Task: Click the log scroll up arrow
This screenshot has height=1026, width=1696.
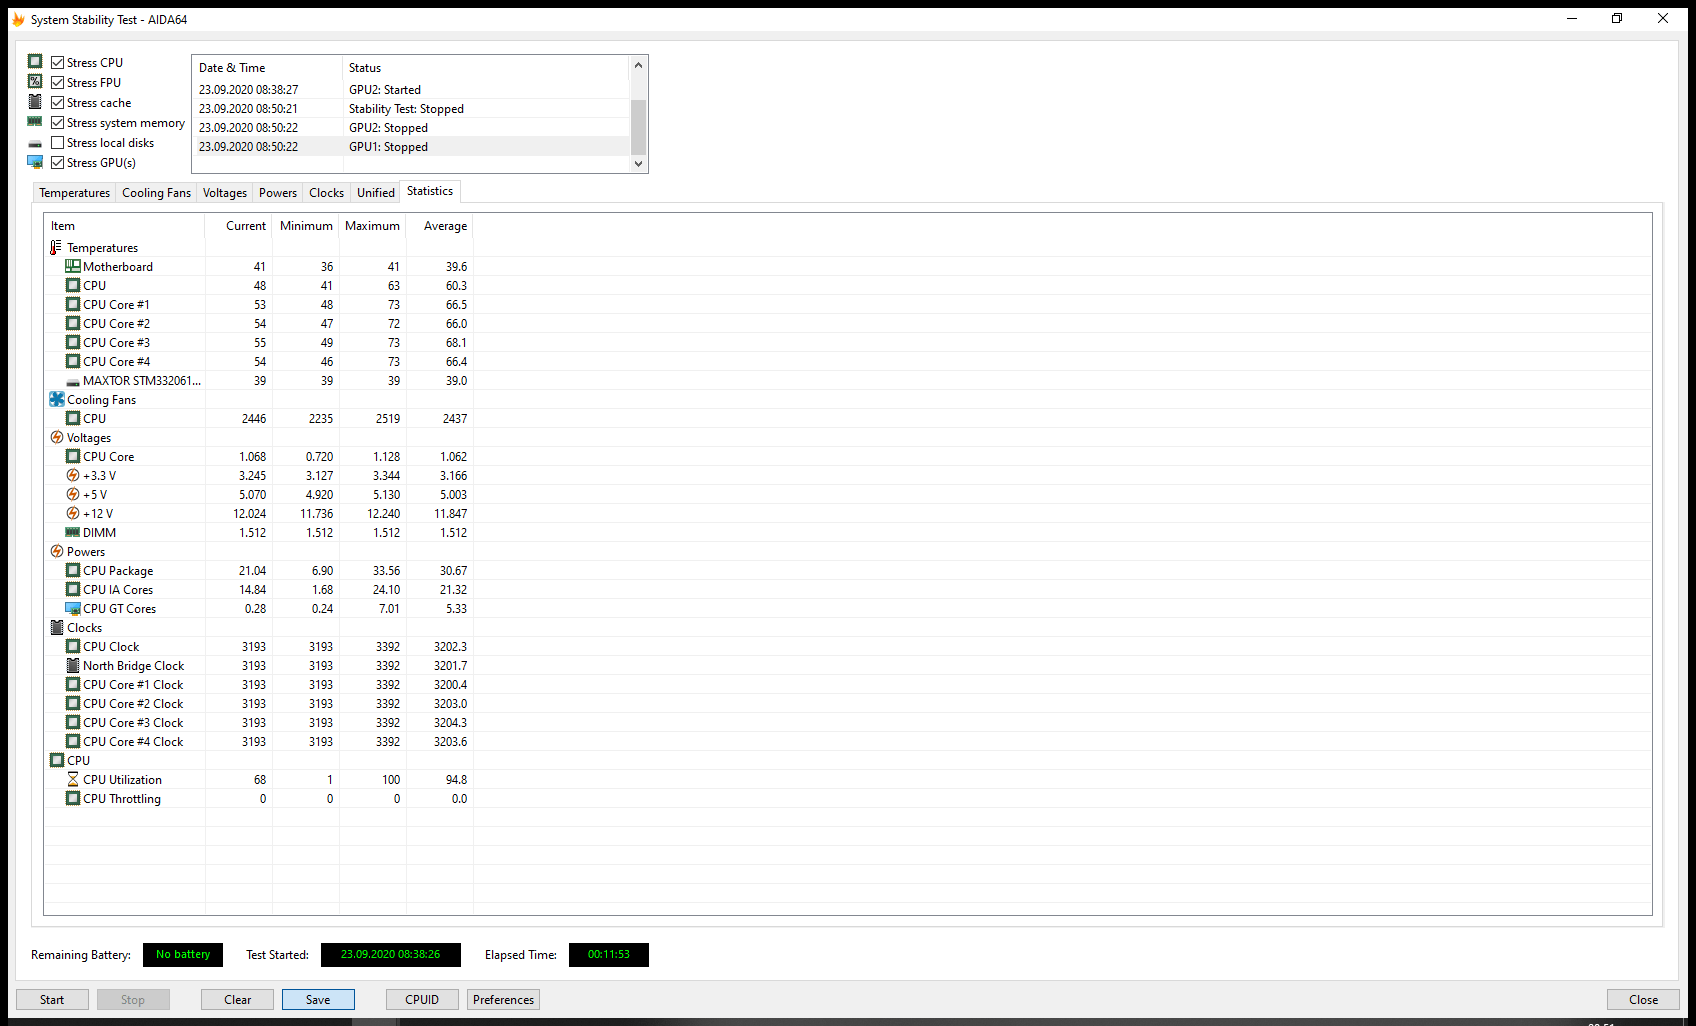Action: coord(638,65)
